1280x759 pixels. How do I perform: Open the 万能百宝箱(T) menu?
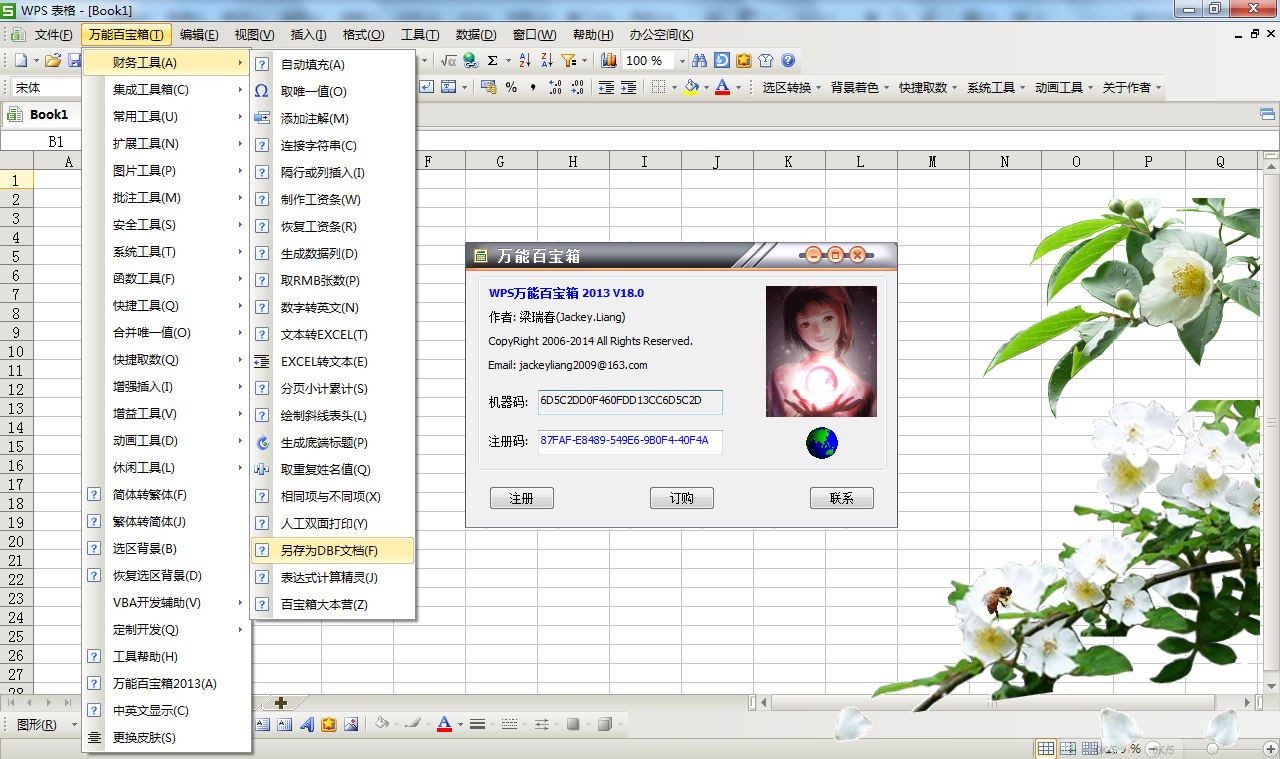pos(127,34)
